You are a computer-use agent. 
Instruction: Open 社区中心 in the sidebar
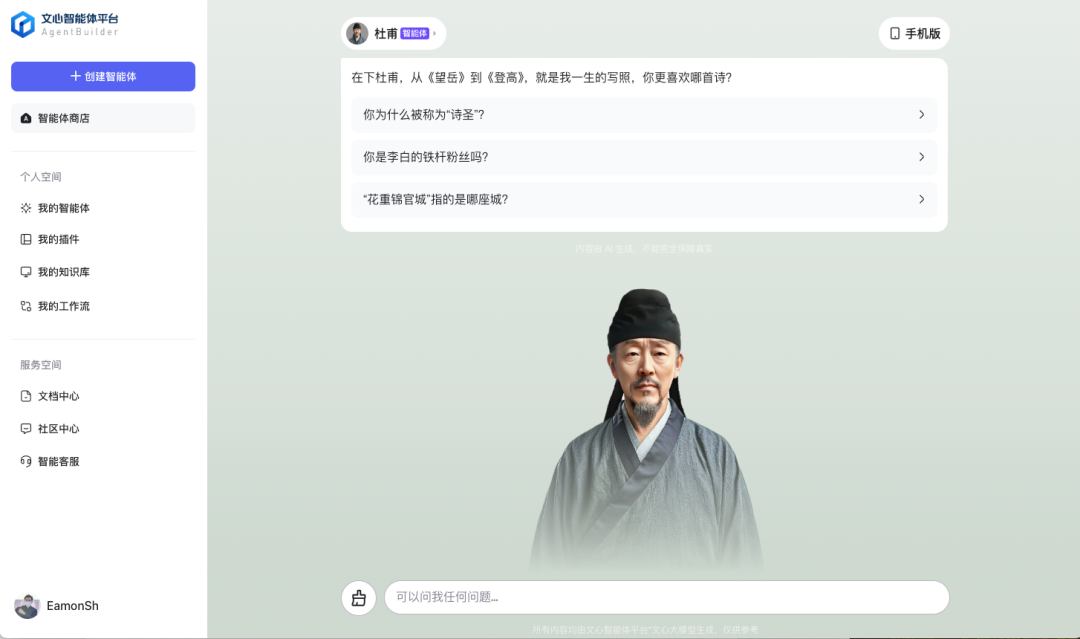59,428
